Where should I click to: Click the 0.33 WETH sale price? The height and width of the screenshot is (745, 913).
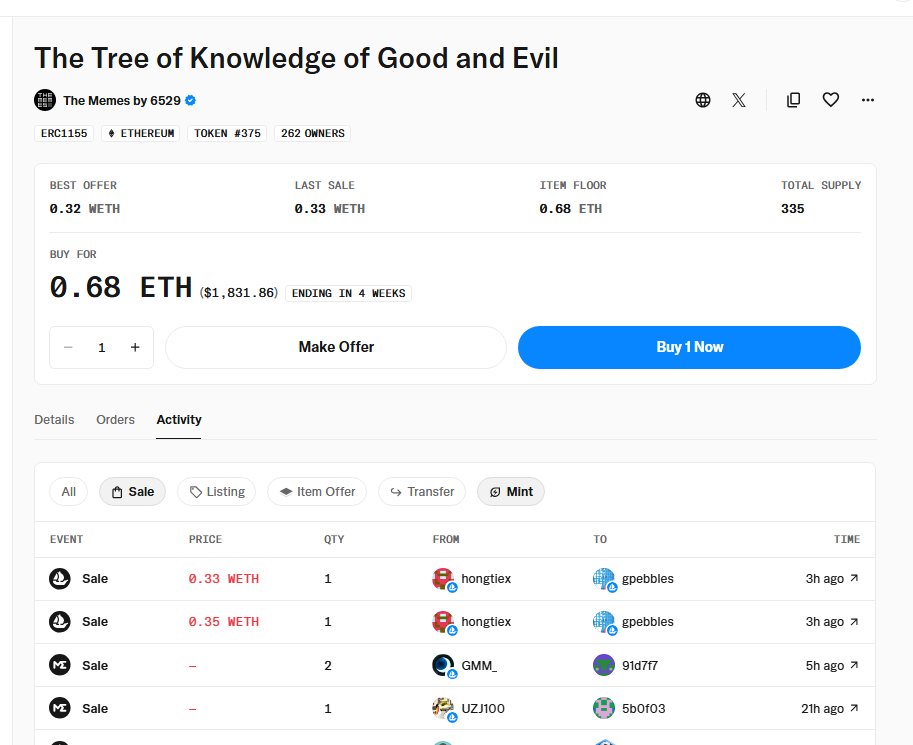tap(224, 578)
